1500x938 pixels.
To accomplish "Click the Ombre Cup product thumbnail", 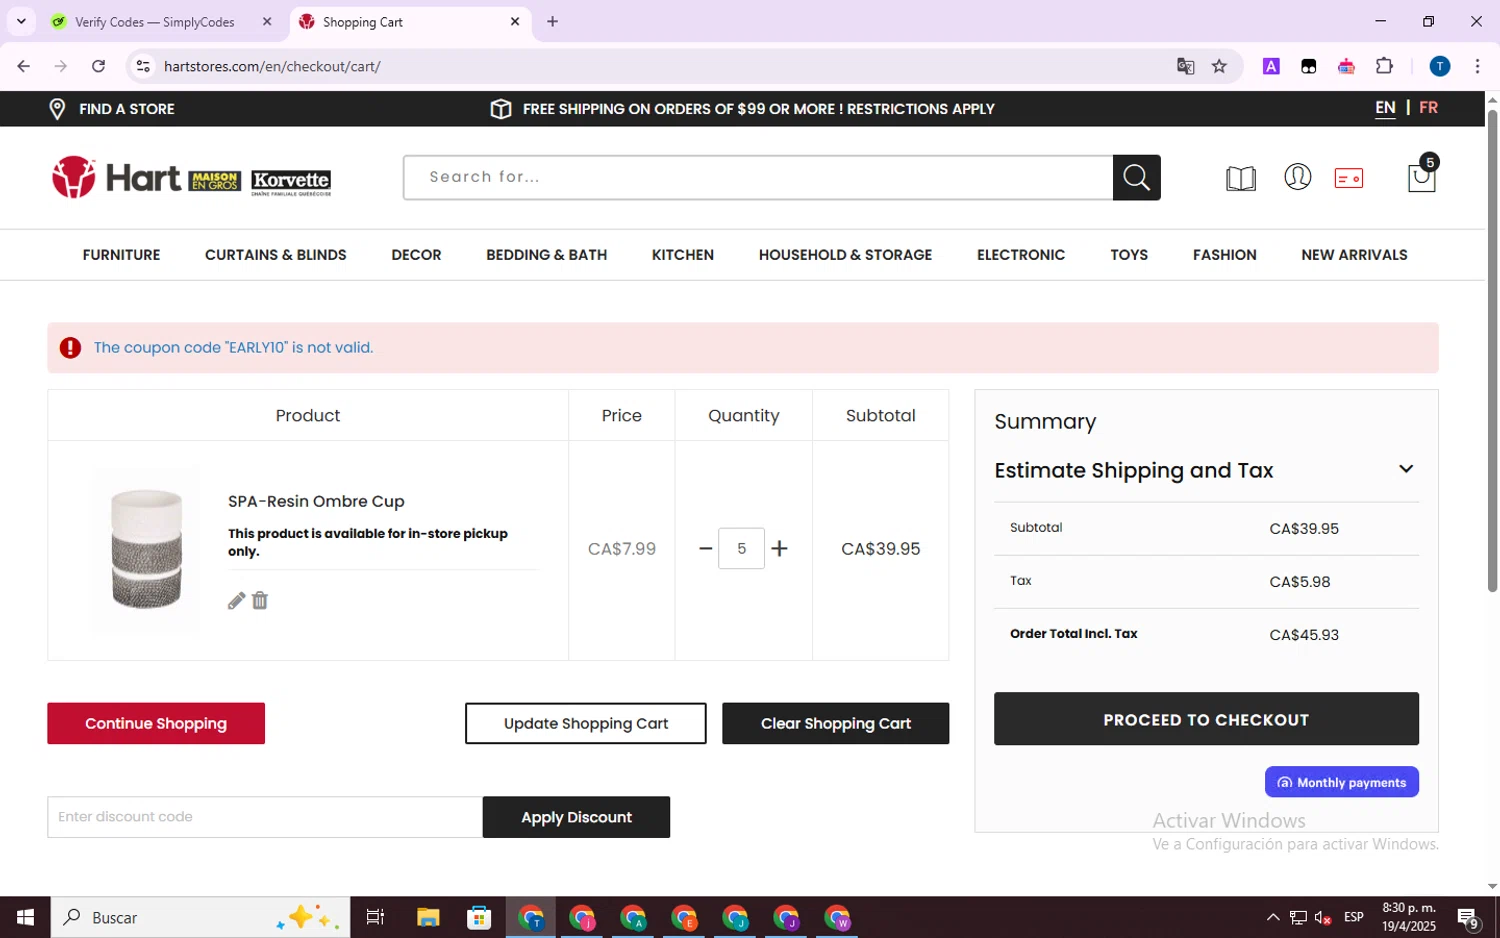I will [146, 549].
